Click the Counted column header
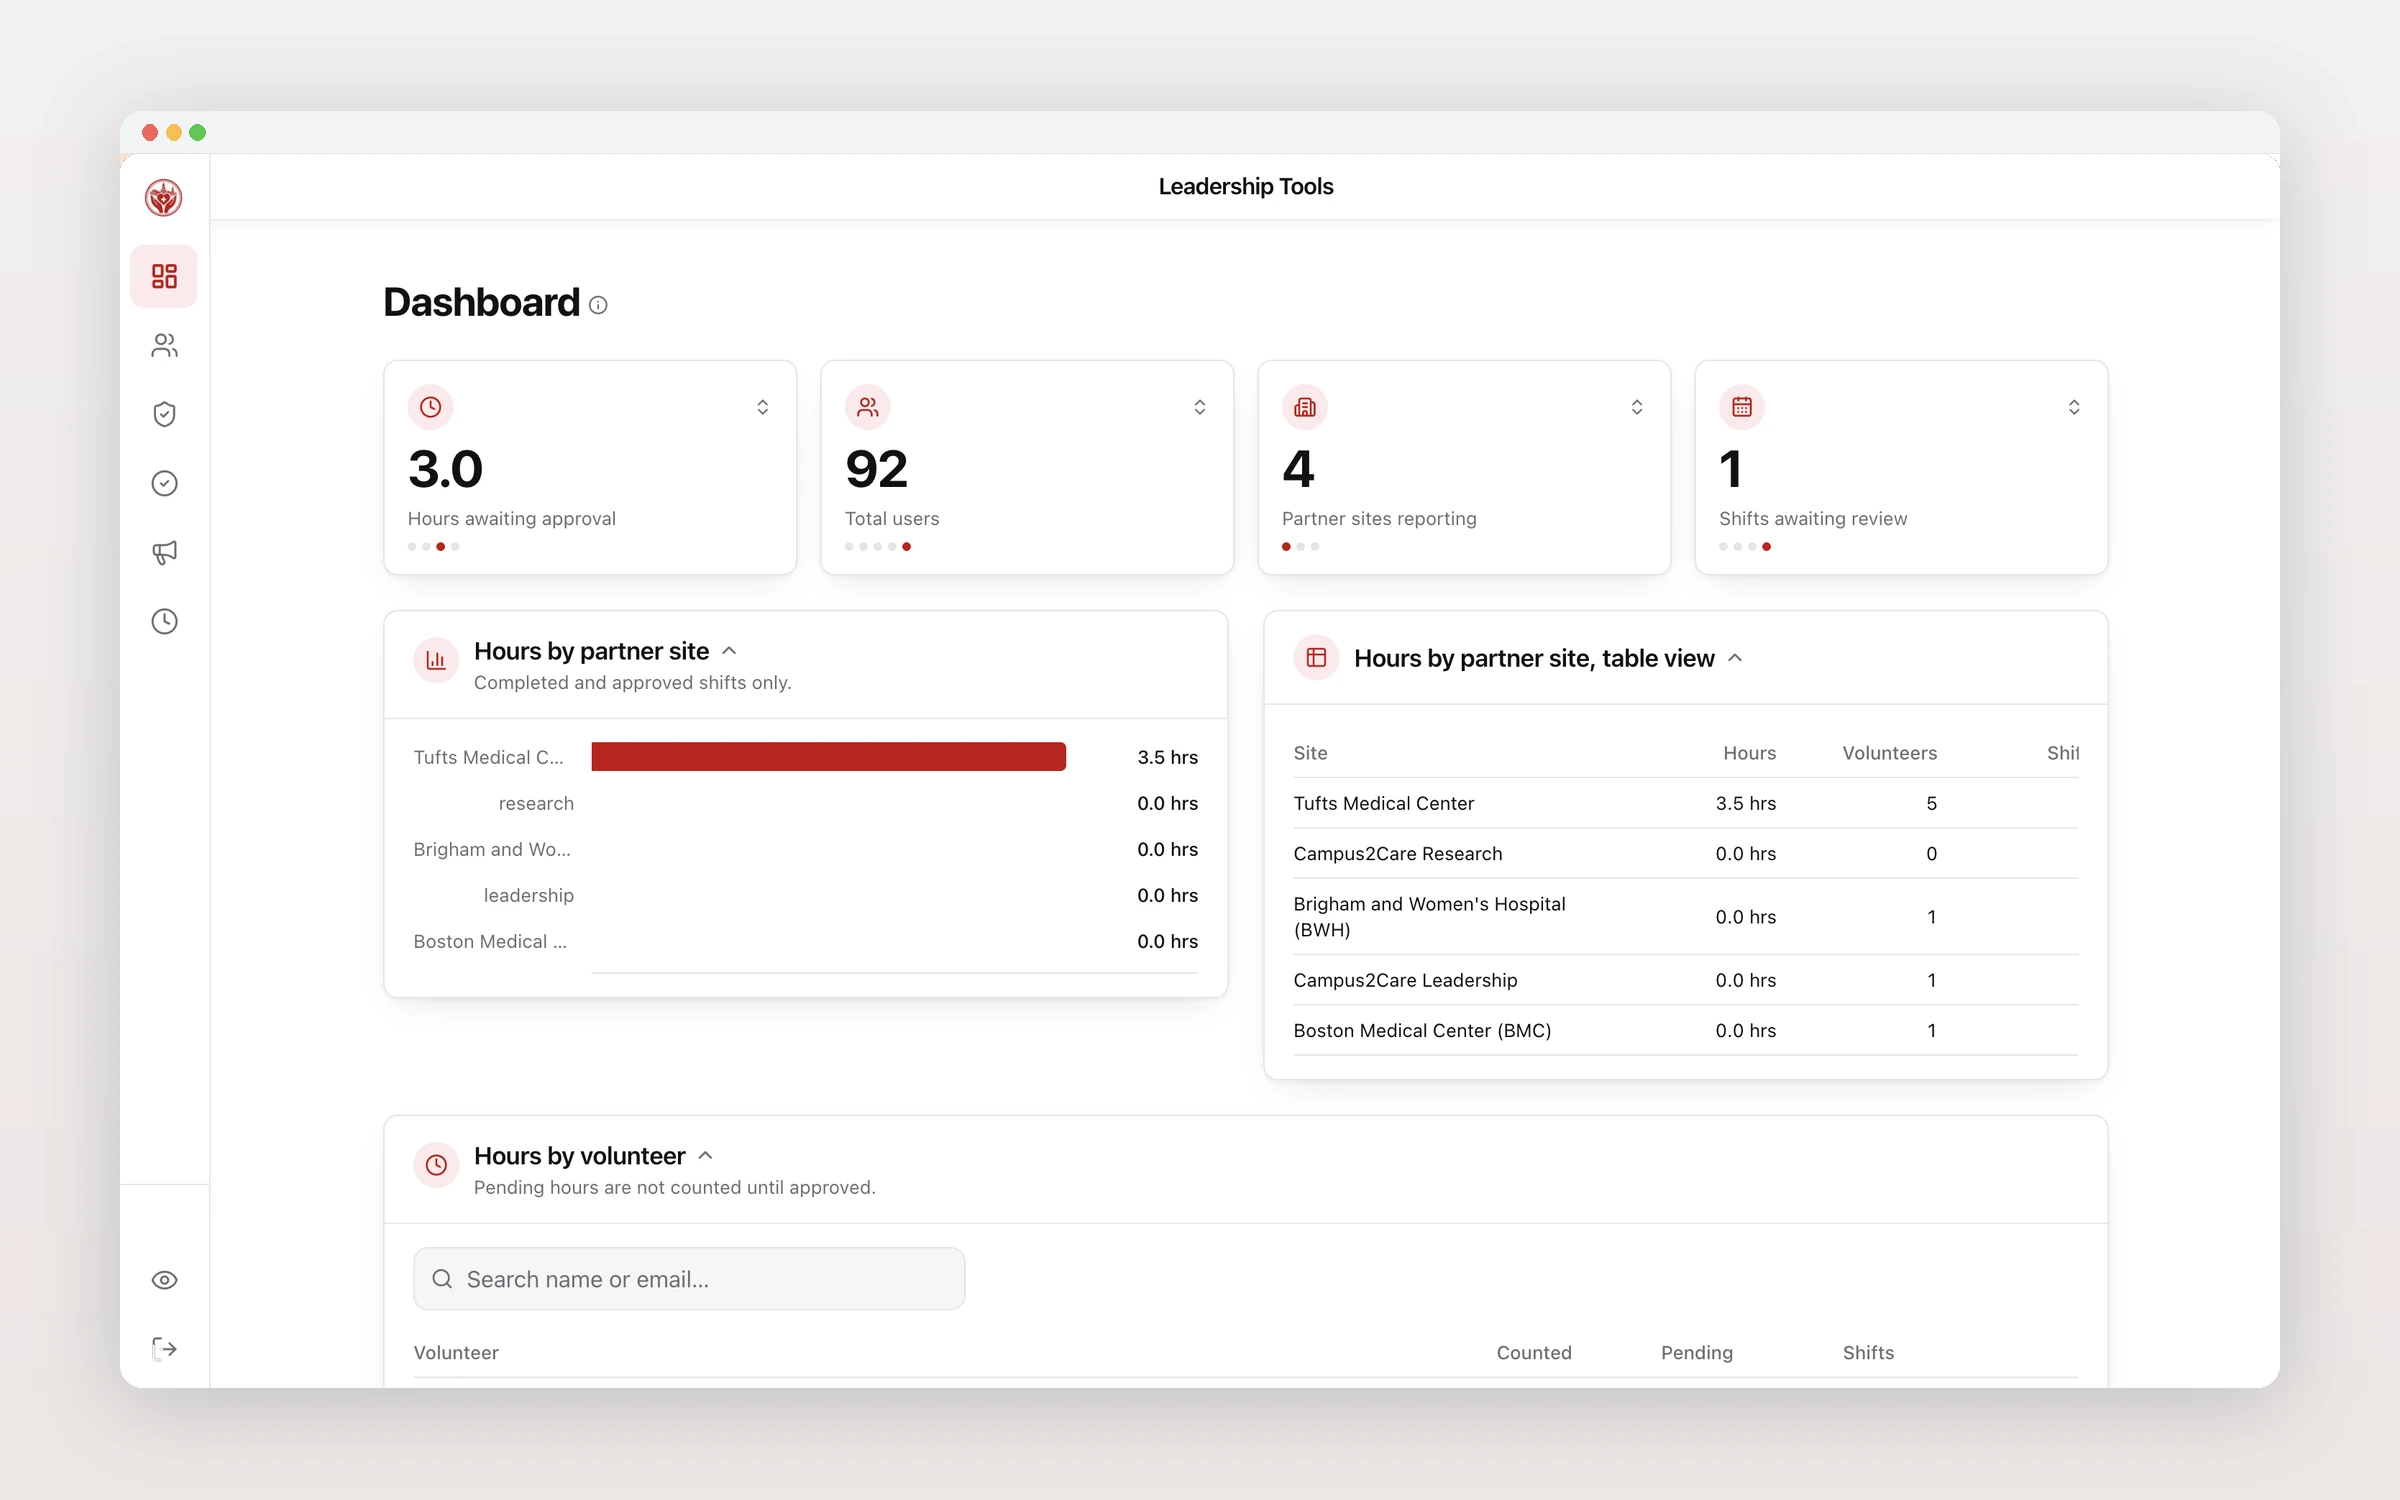Image resolution: width=2400 pixels, height=1500 pixels. [1534, 1353]
